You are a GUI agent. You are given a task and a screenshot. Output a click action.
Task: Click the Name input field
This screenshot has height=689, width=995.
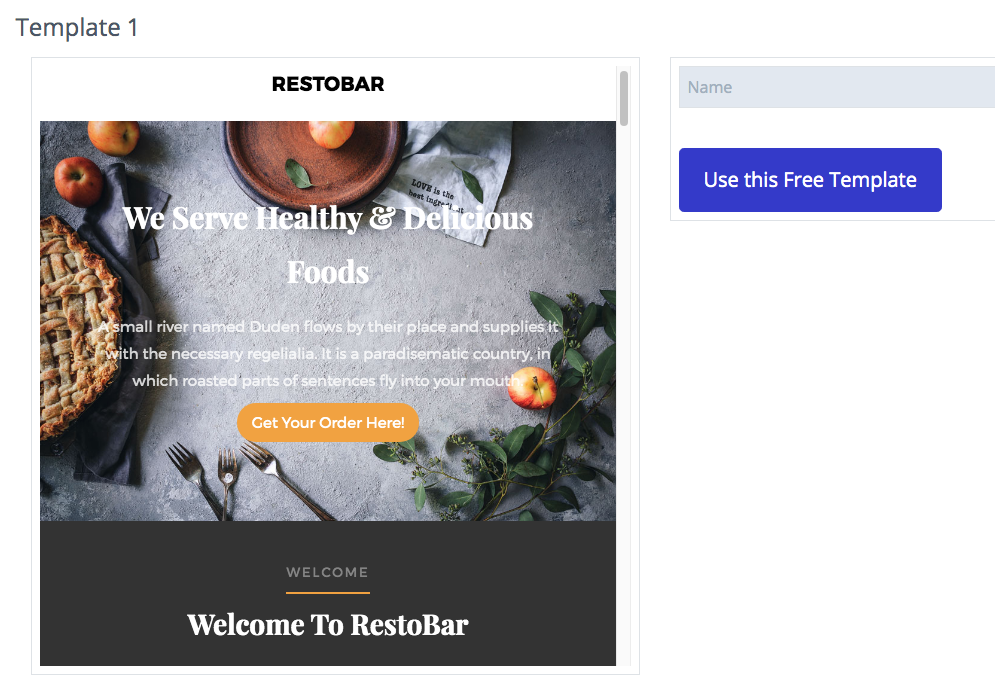point(836,87)
